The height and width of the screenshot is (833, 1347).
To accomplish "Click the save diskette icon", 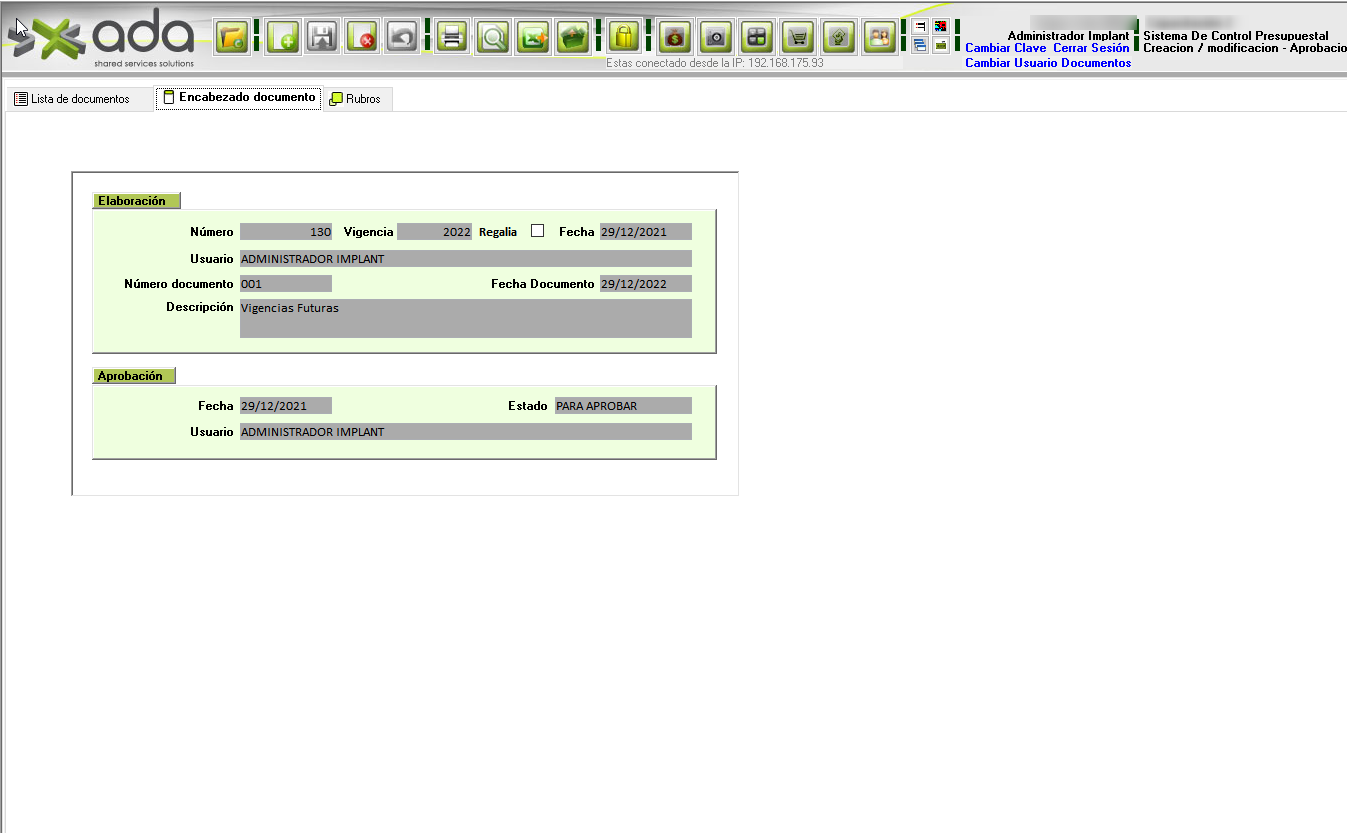I will point(322,38).
